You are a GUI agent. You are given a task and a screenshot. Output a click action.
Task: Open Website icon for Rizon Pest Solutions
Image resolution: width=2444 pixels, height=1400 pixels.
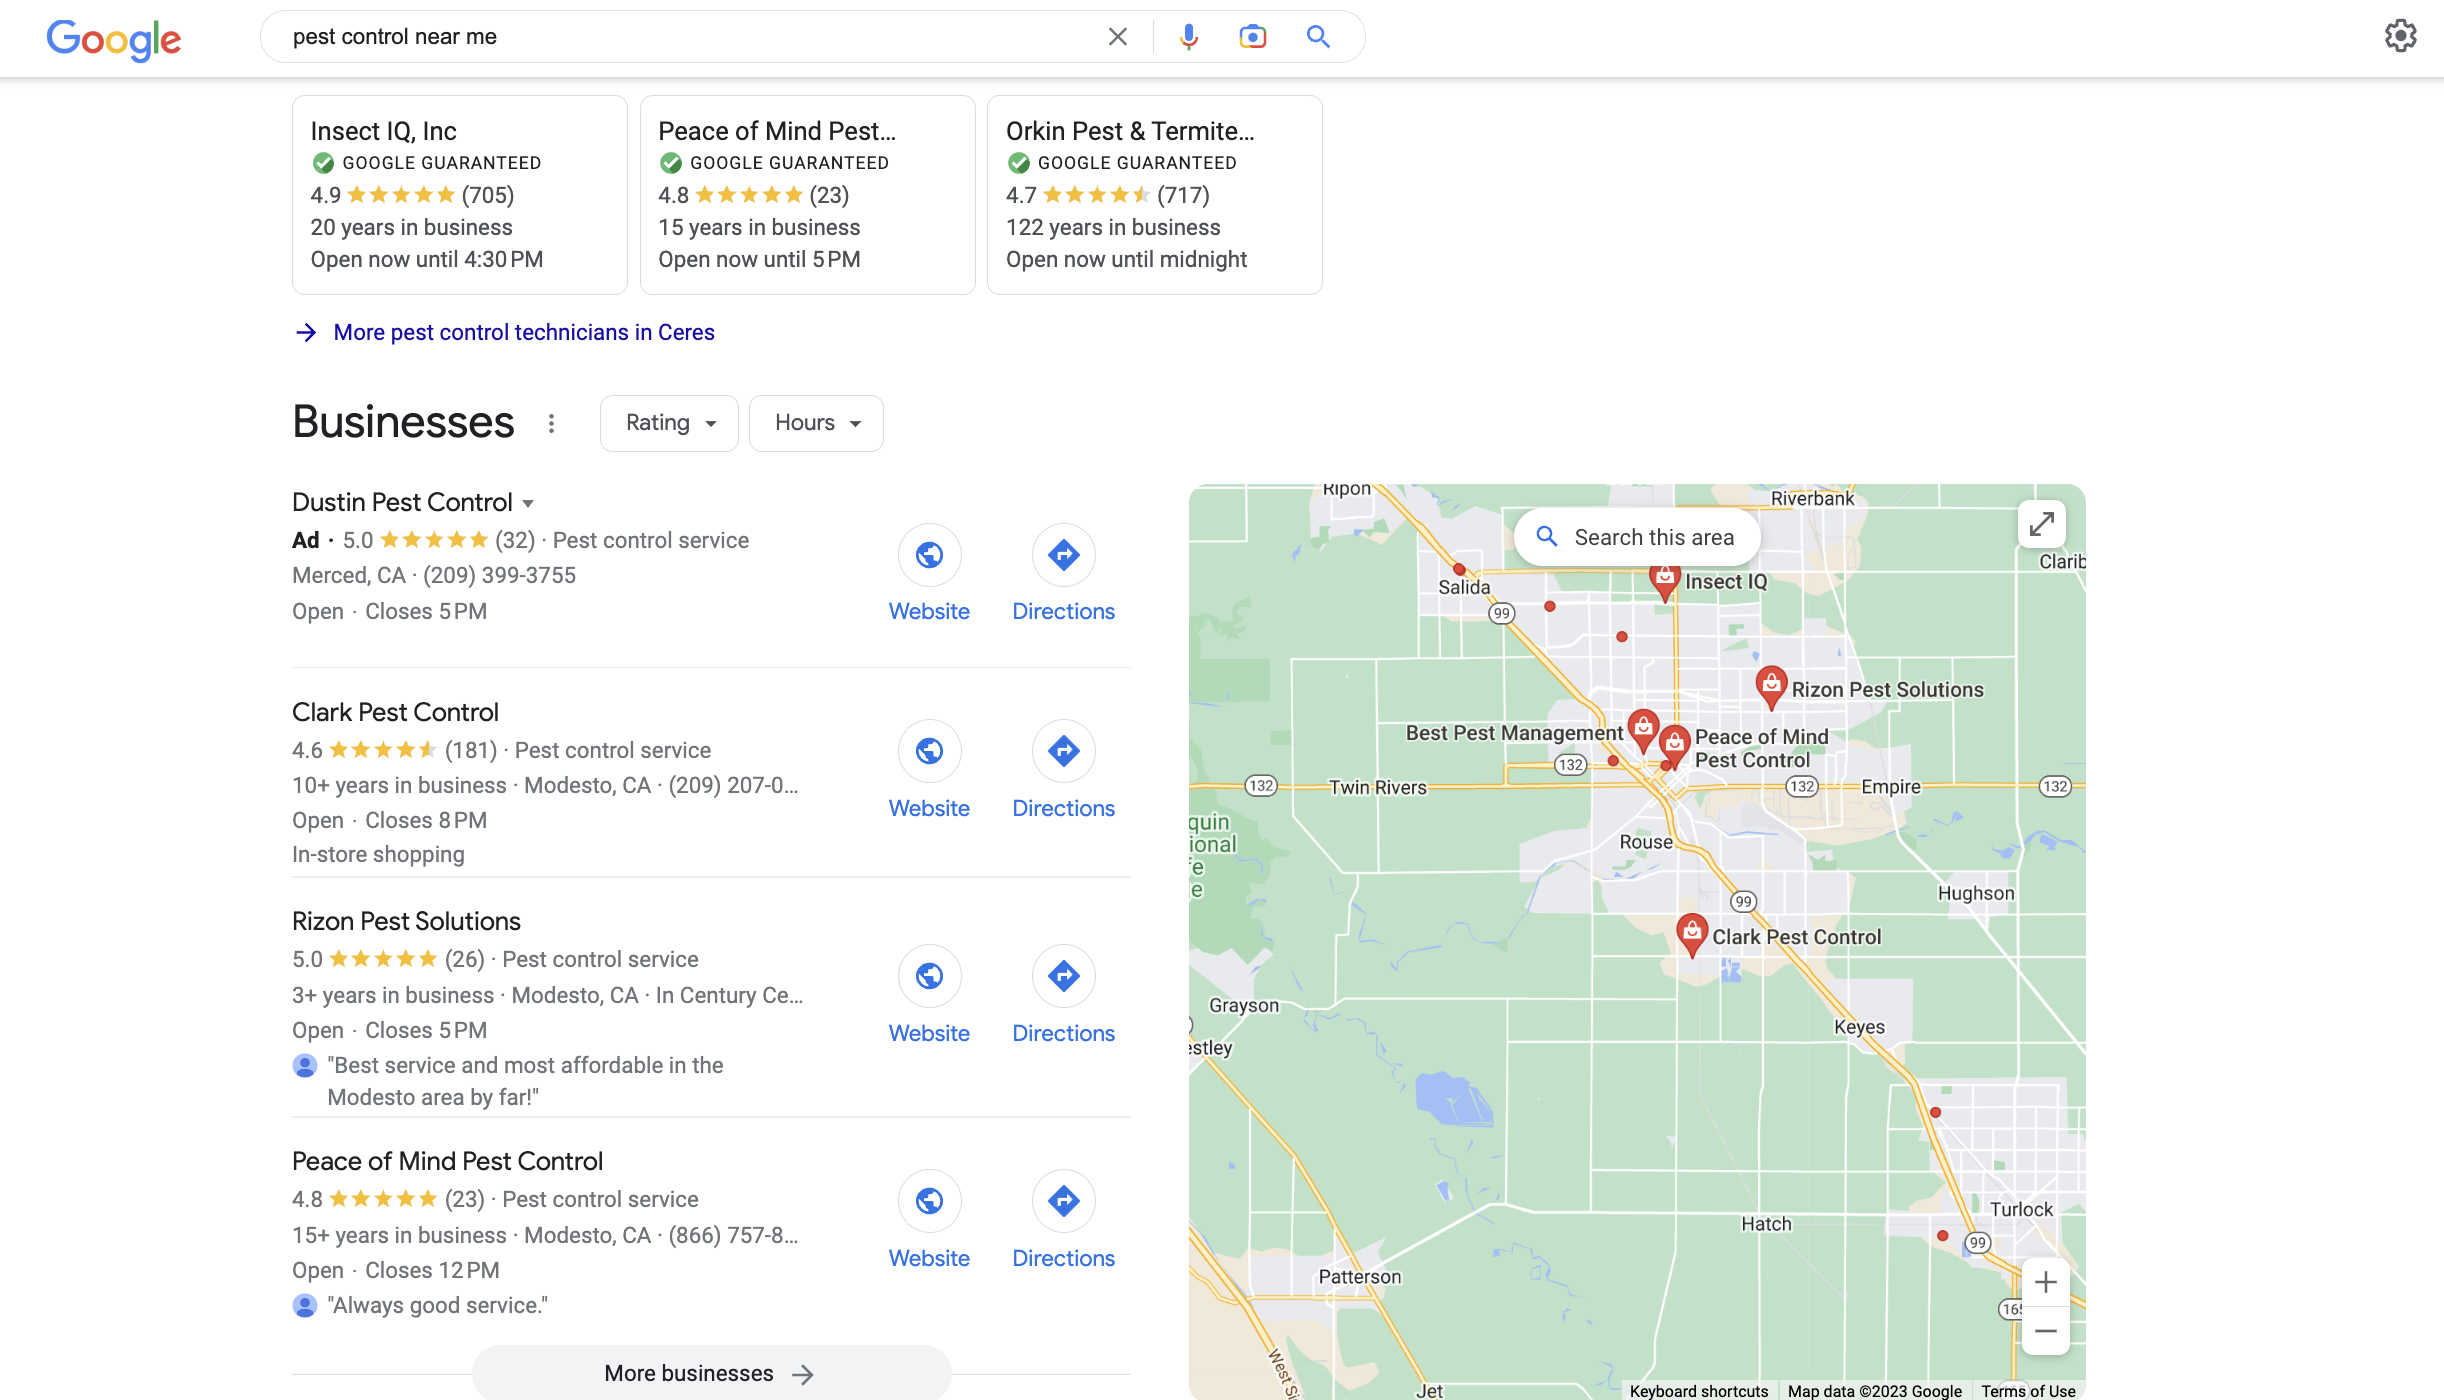pos(929,976)
